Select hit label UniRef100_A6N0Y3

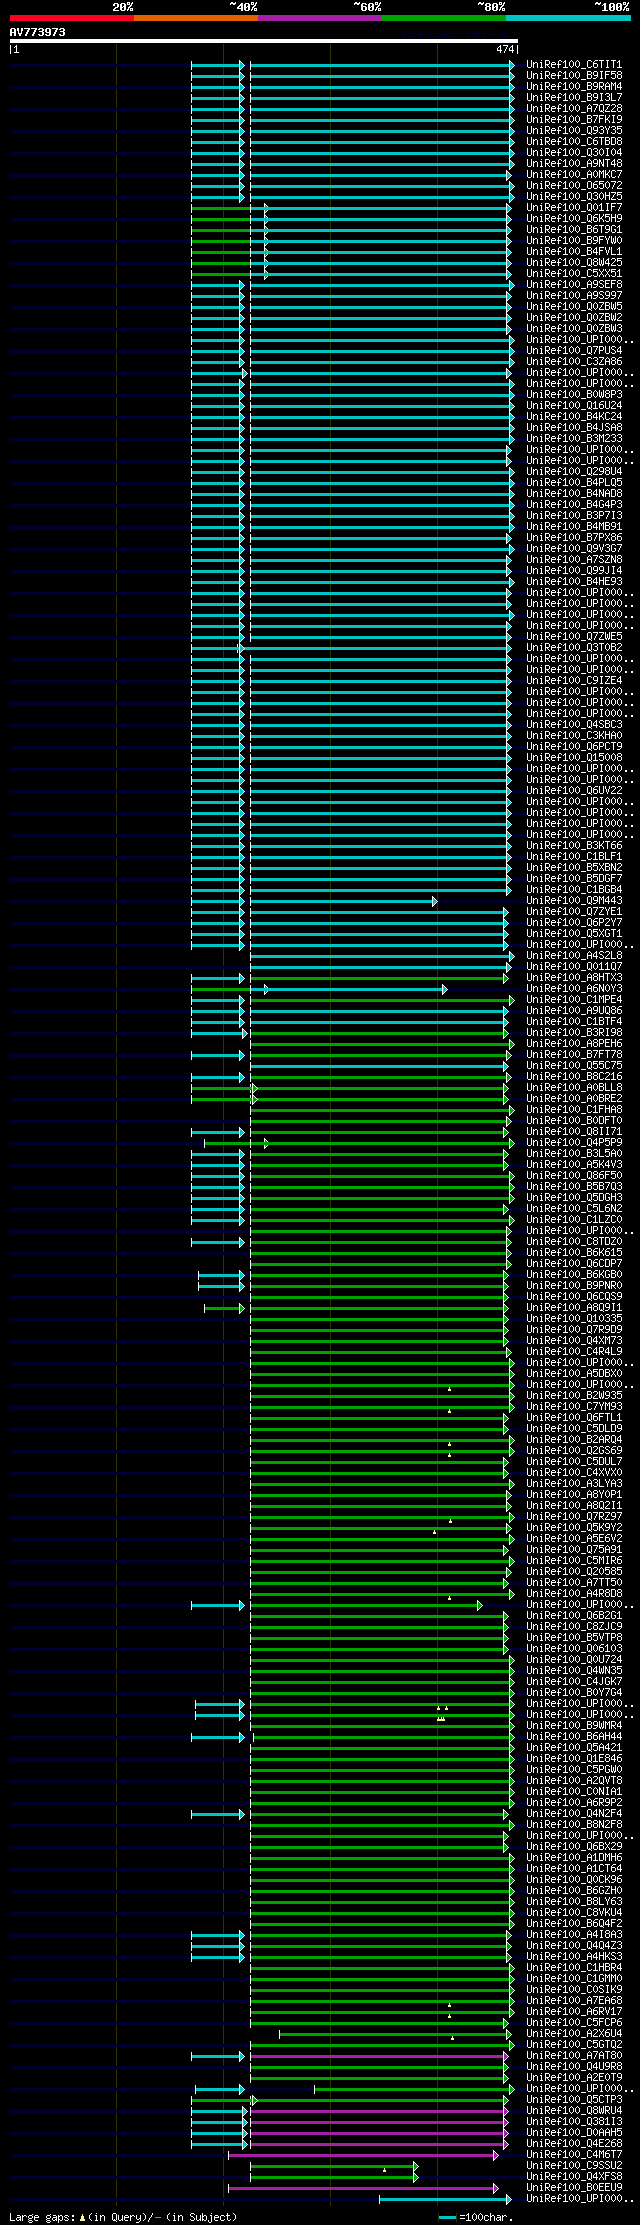(574, 989)
